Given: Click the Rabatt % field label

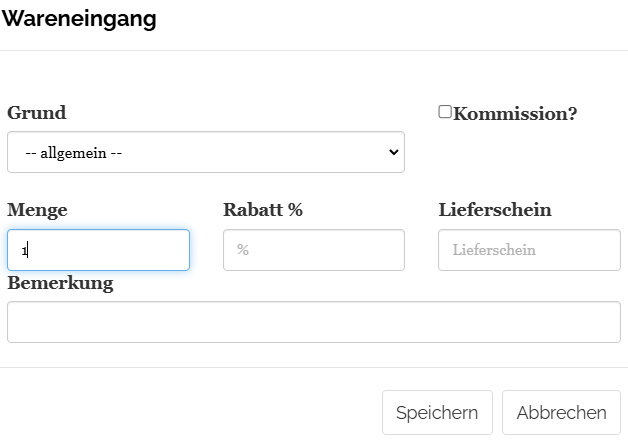Looking at the screenshot, I should coord(263,209).
